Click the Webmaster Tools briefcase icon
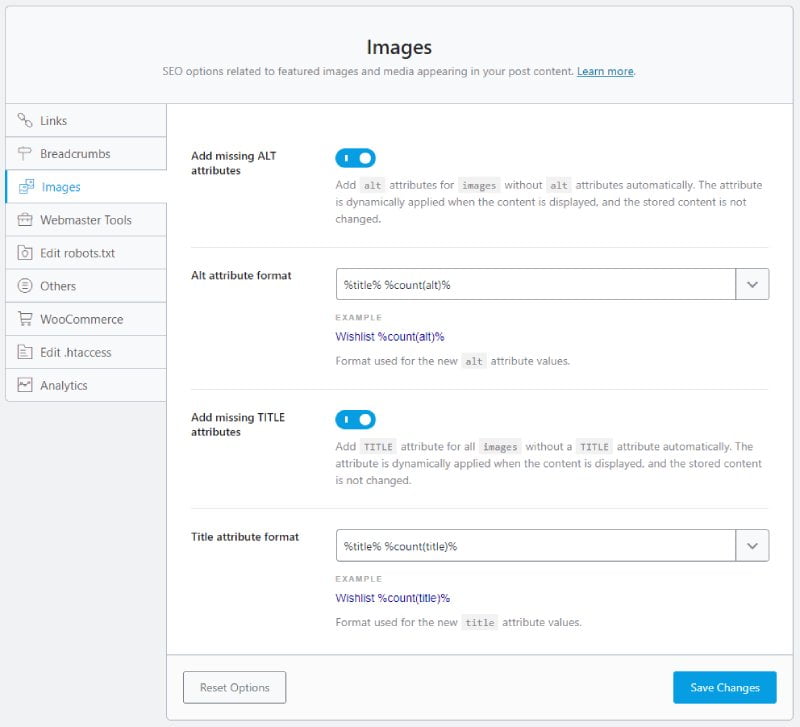This screenshot has width=800, height=727. click(25, 220)
